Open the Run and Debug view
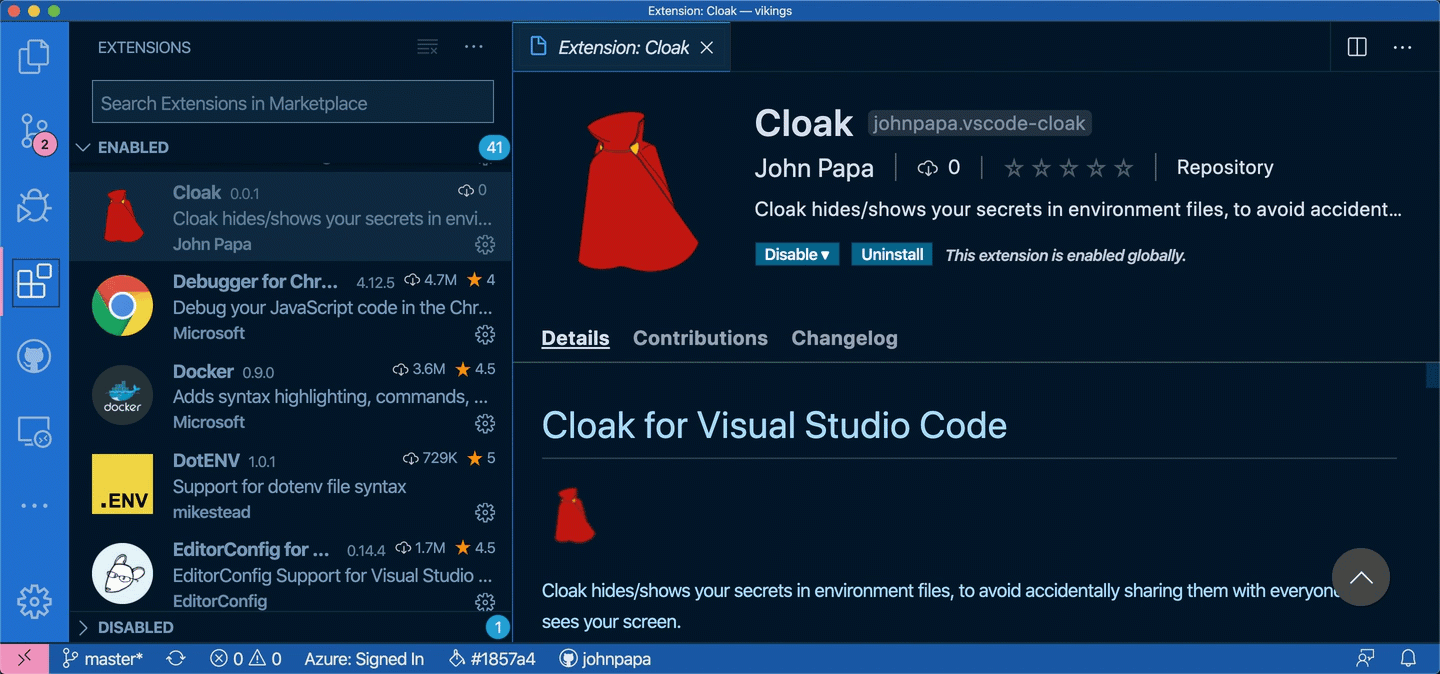The height and width of the screenshot is (674, 1440). [x=34, y=207]
